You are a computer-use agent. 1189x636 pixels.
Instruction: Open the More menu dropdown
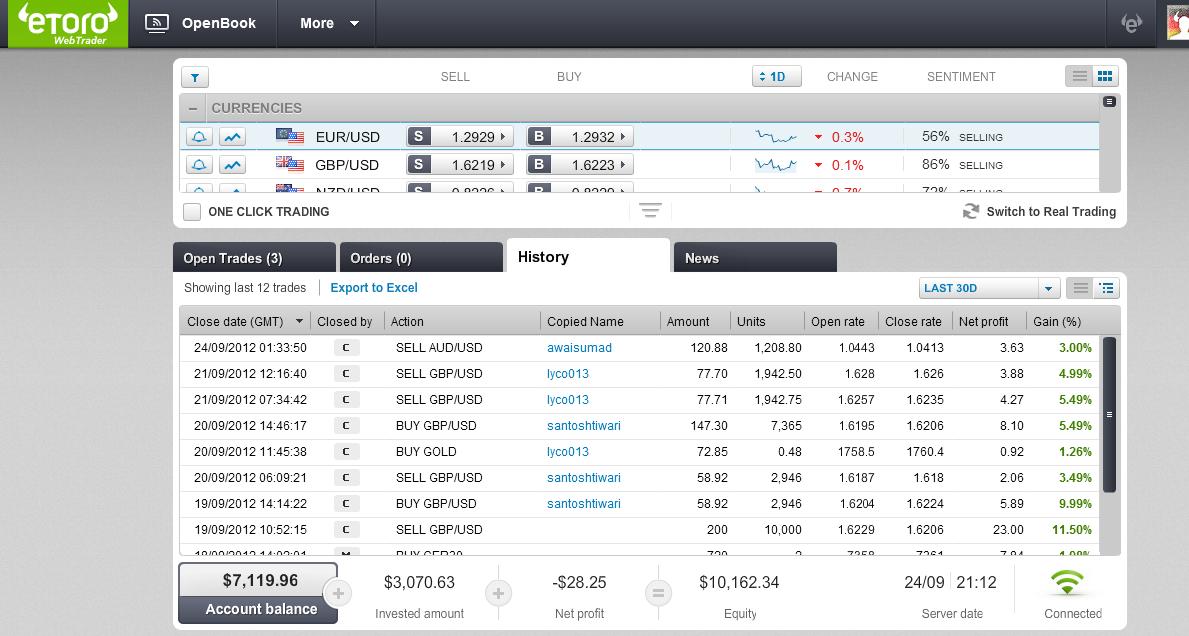coord(329,23)
